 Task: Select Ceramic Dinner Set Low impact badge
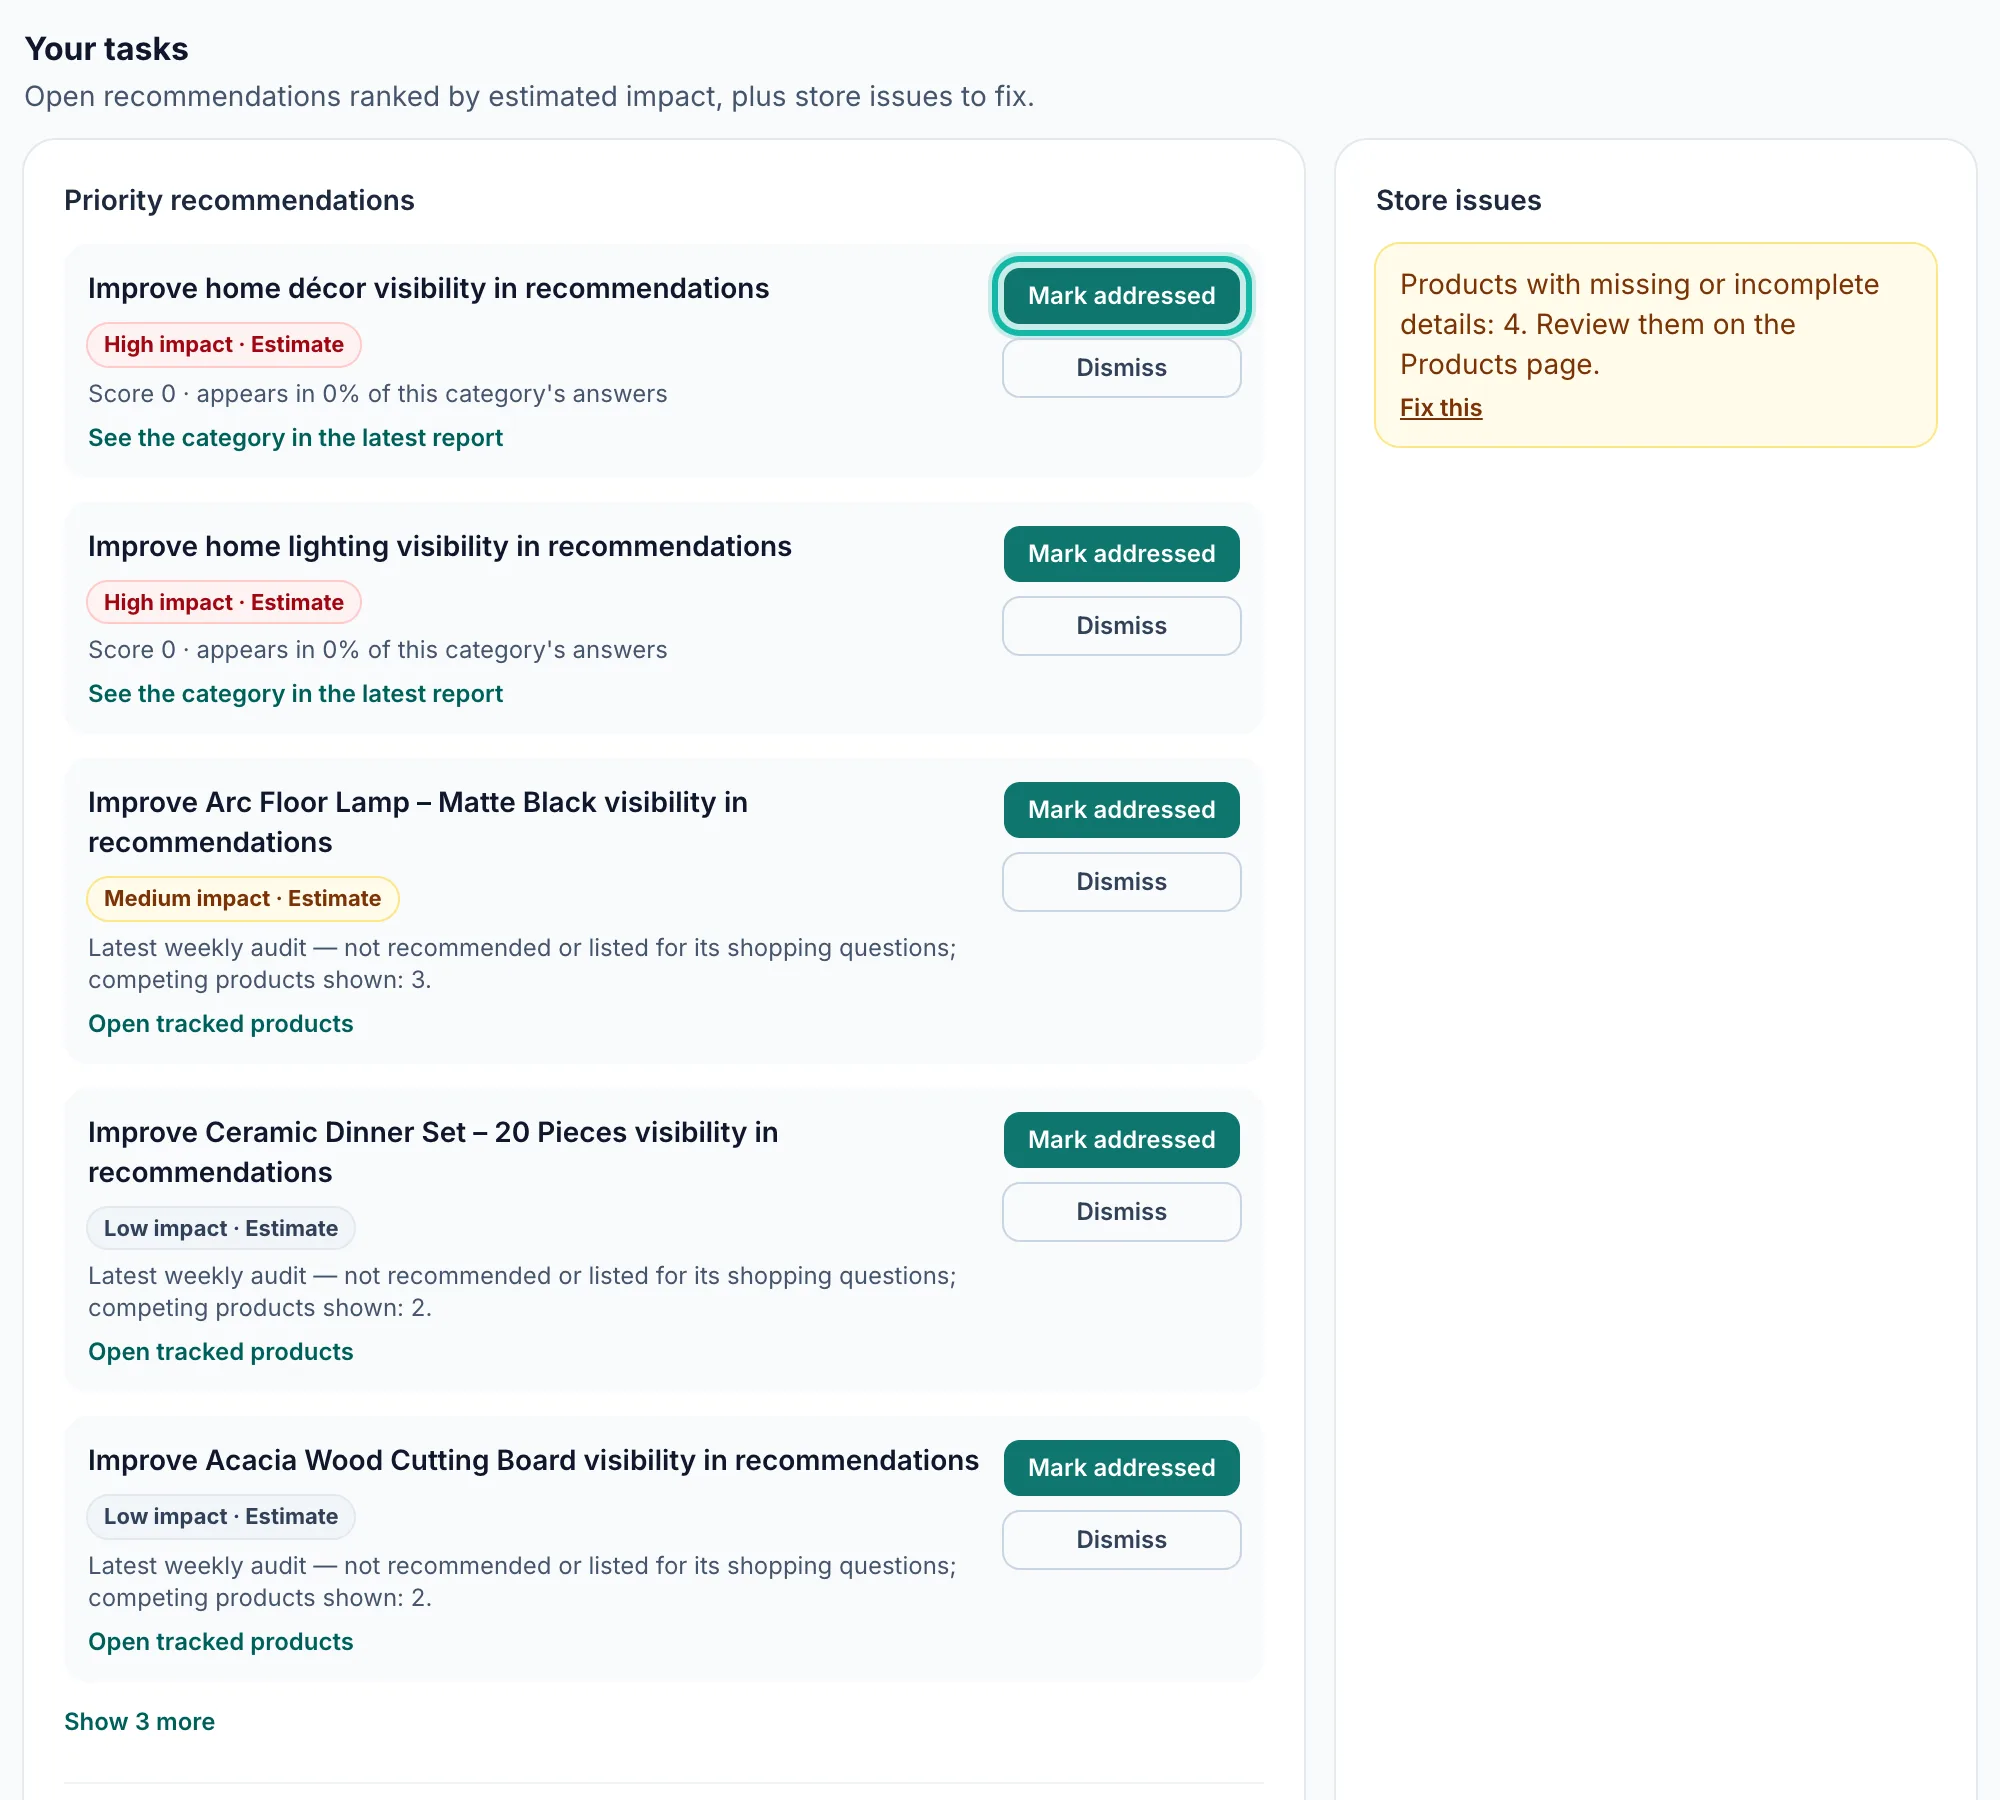coord(221,1229)
